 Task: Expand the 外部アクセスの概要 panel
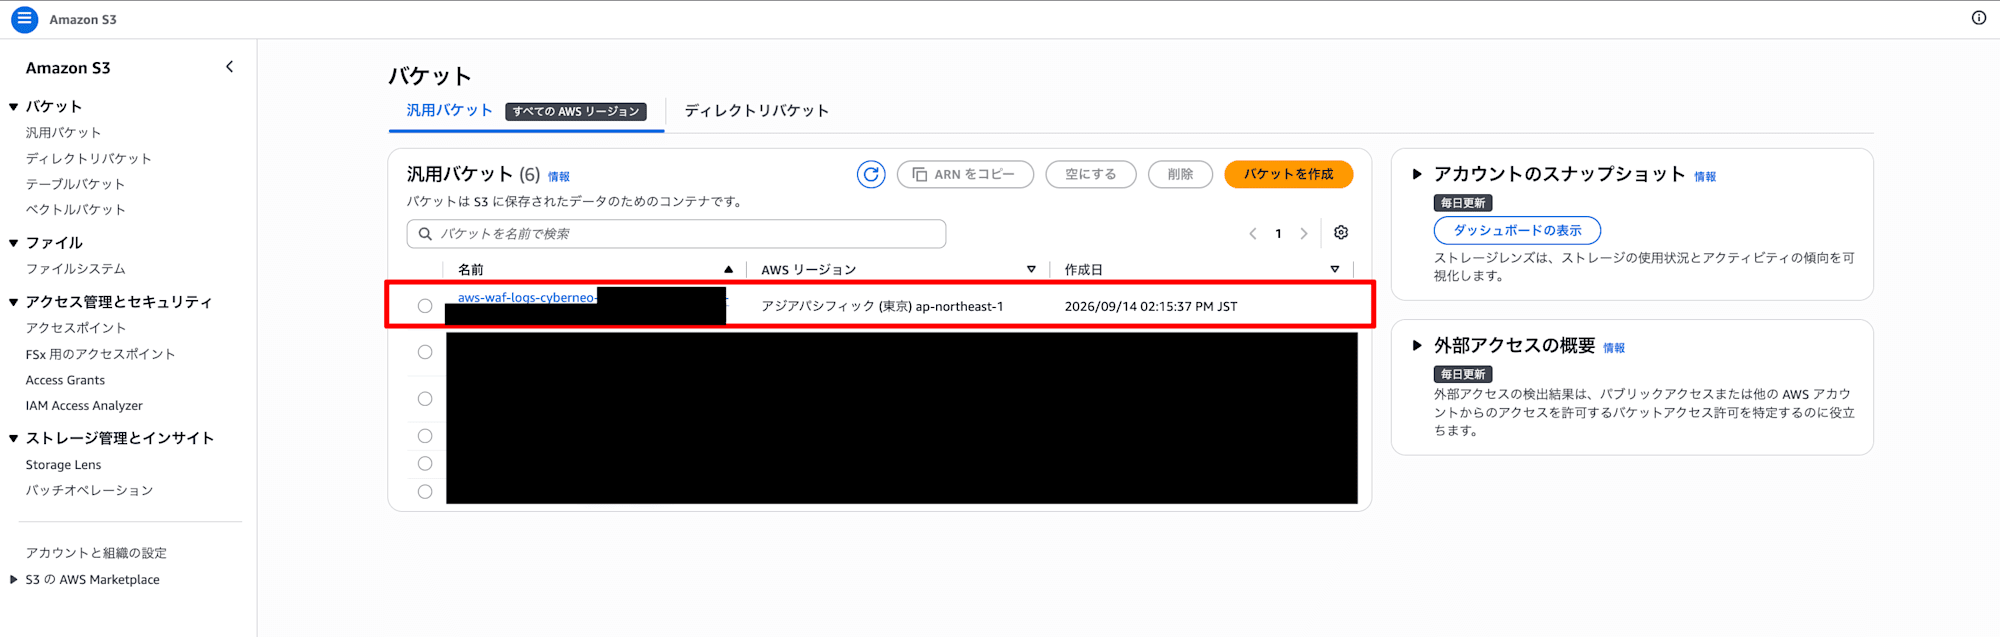click(1417, 345)
